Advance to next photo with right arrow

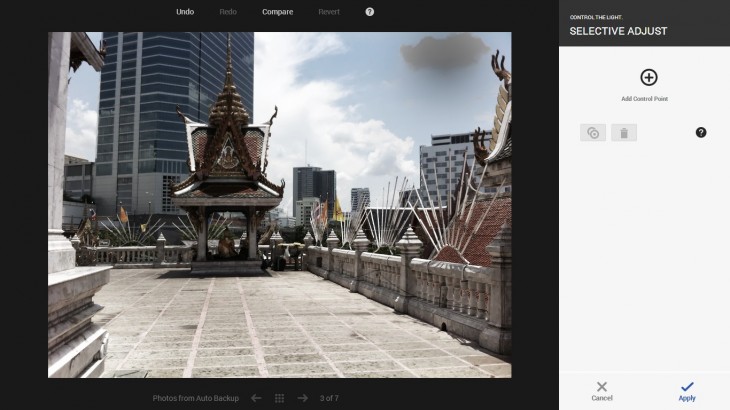(x=302, y=398)
